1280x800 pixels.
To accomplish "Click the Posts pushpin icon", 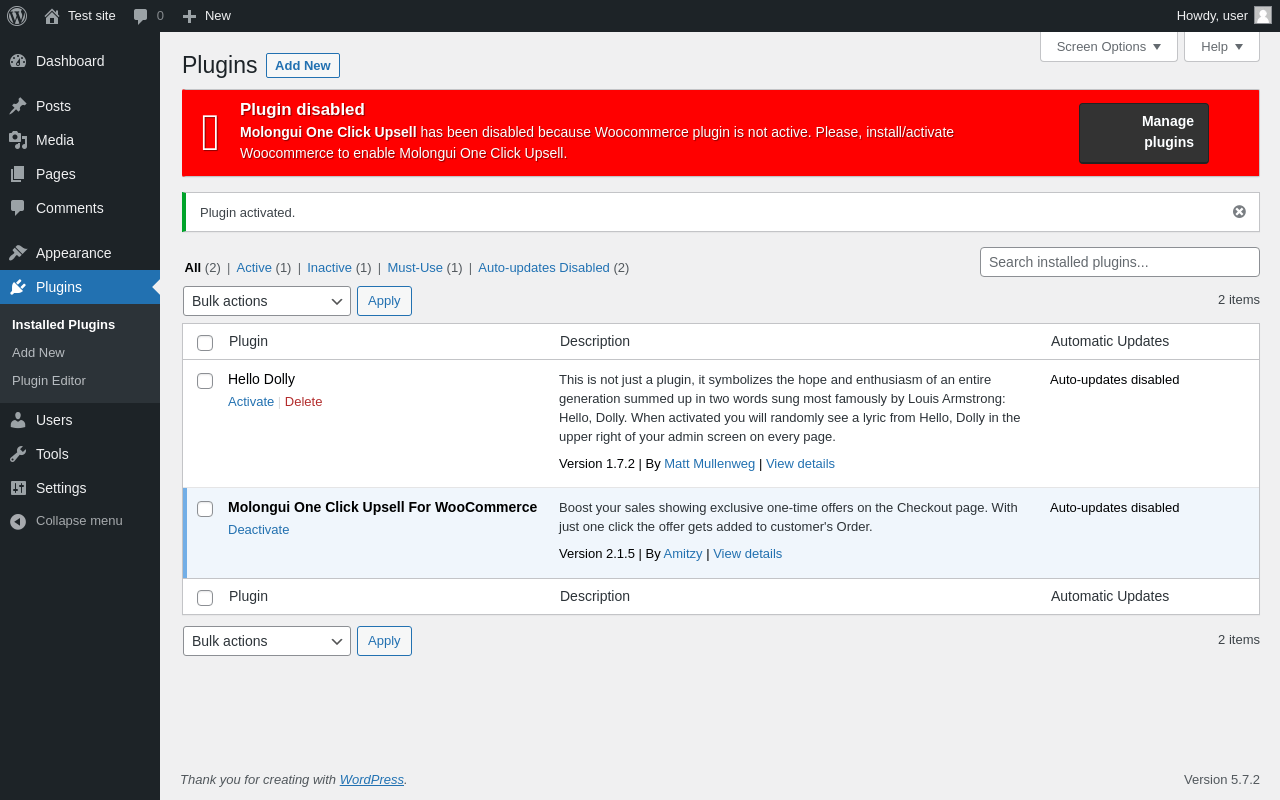I will pyautogui.click(x=18, y=106).
